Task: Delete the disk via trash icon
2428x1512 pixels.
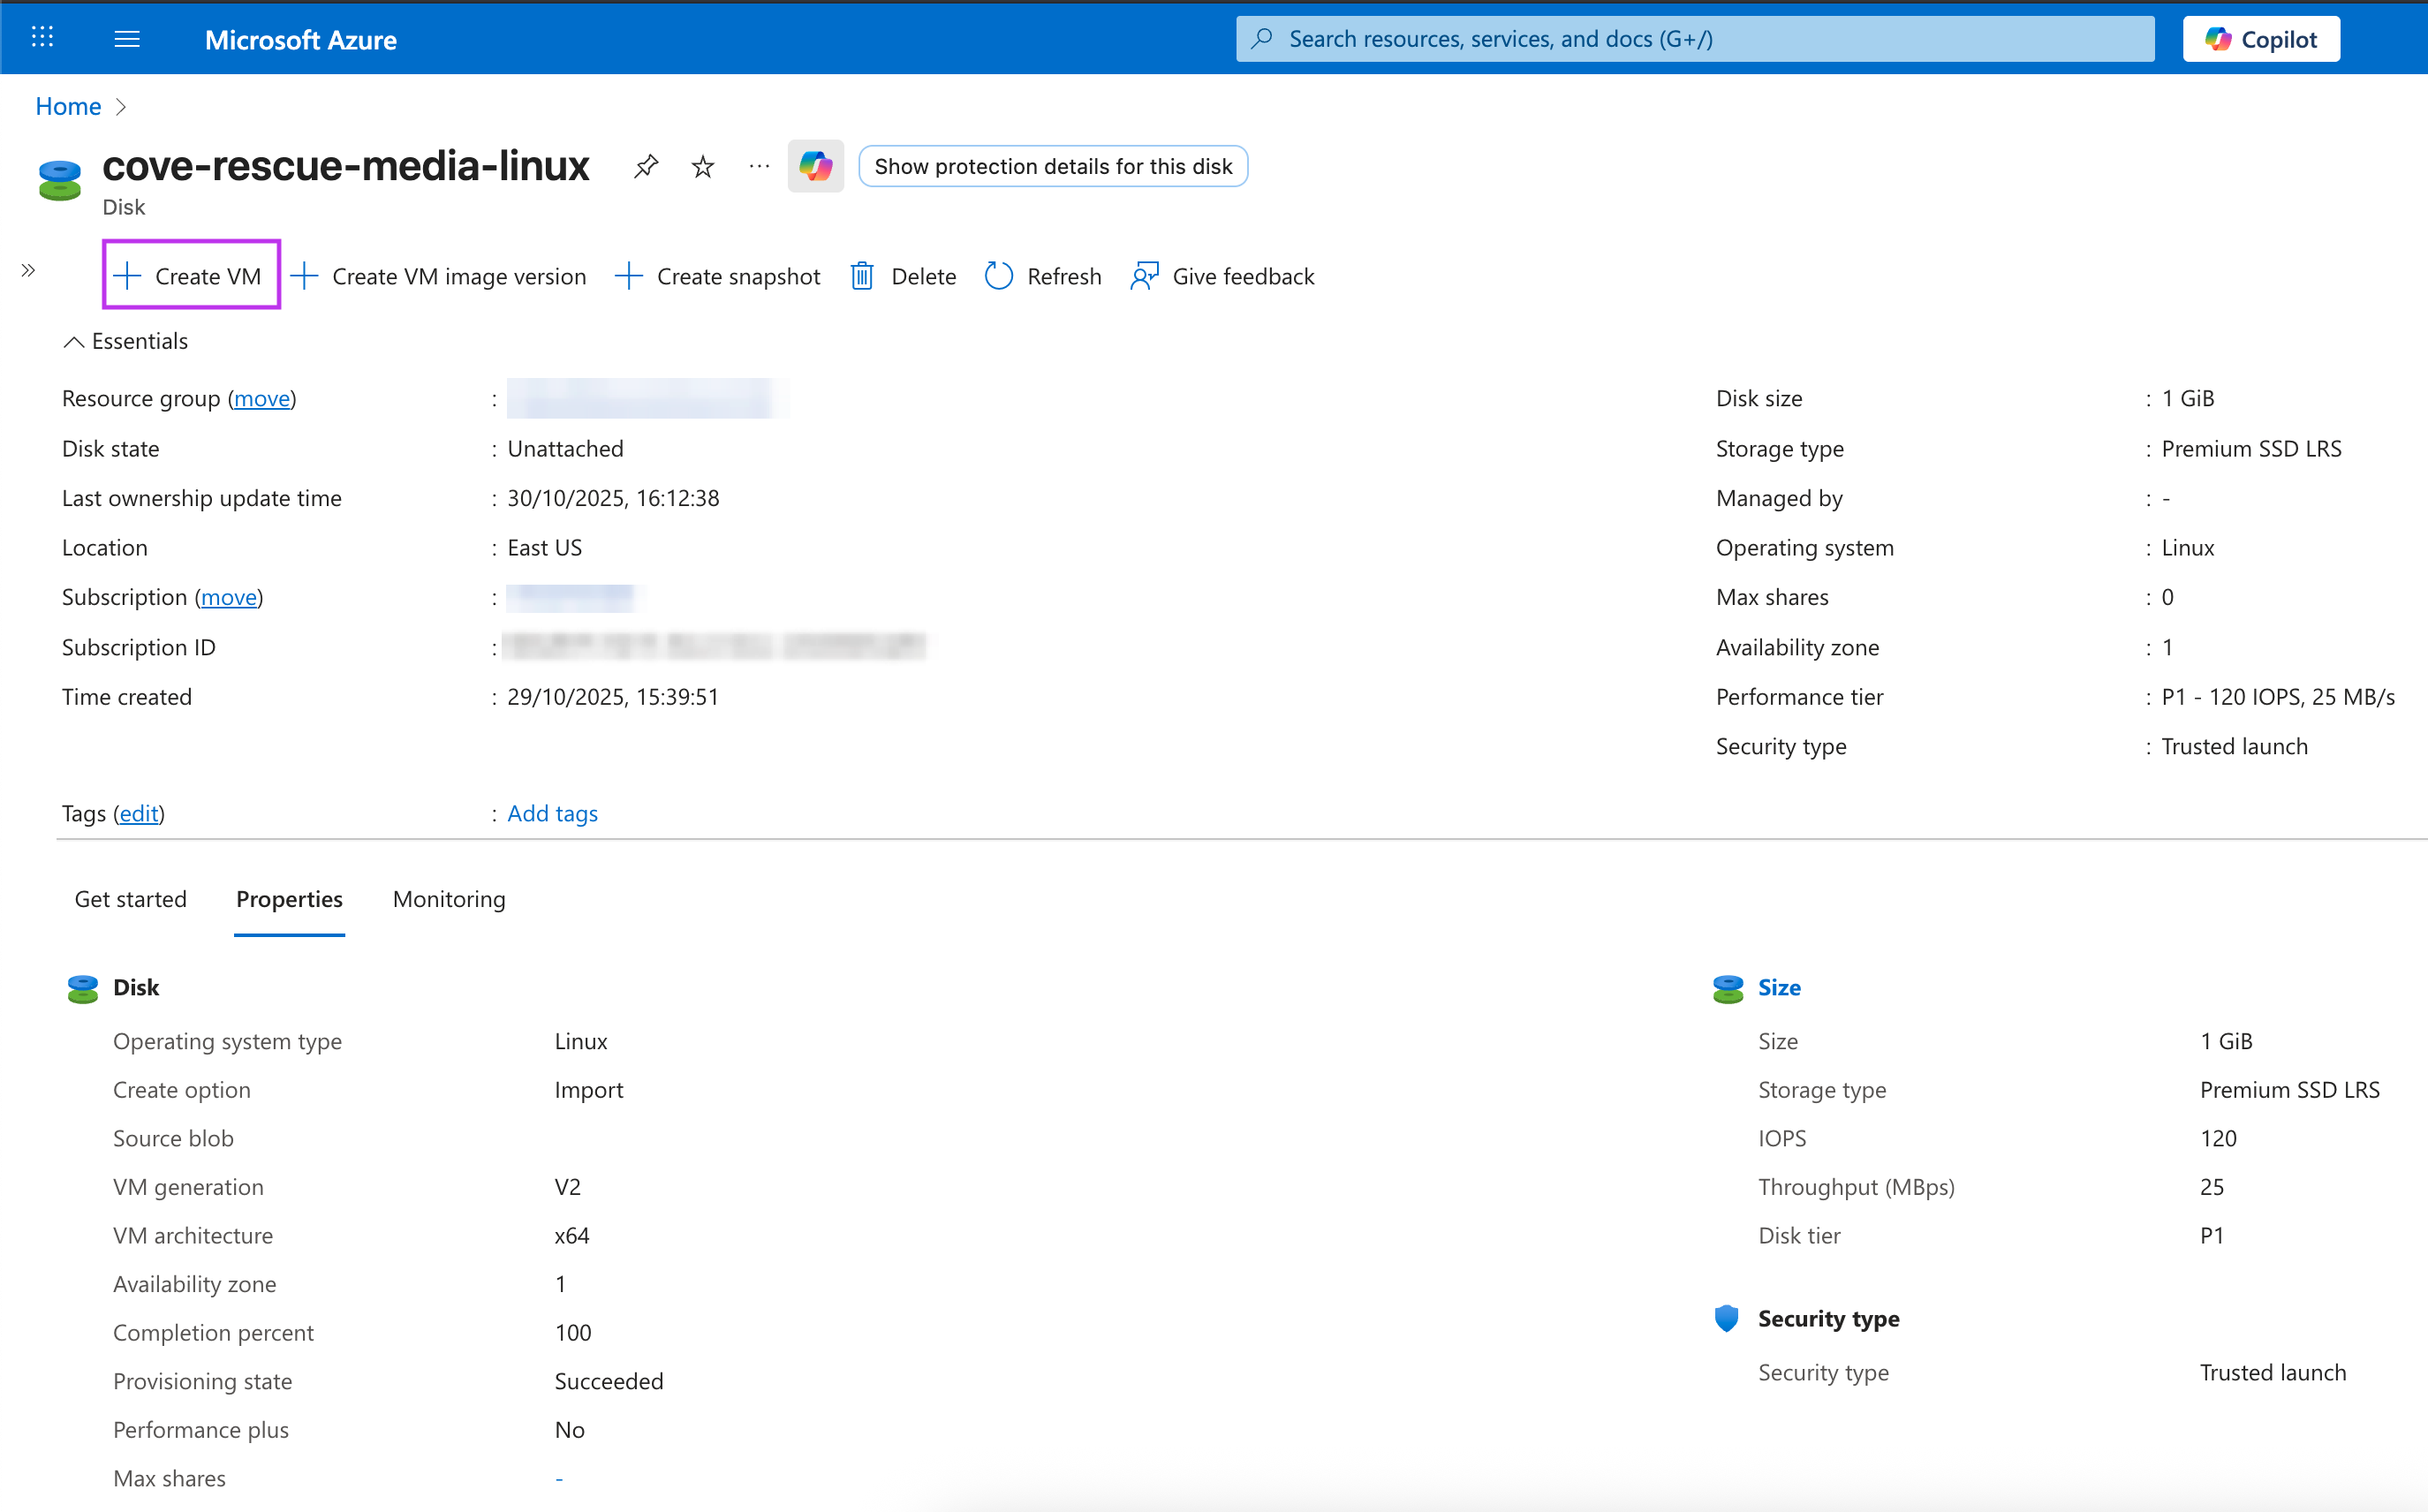Action: 903,276
